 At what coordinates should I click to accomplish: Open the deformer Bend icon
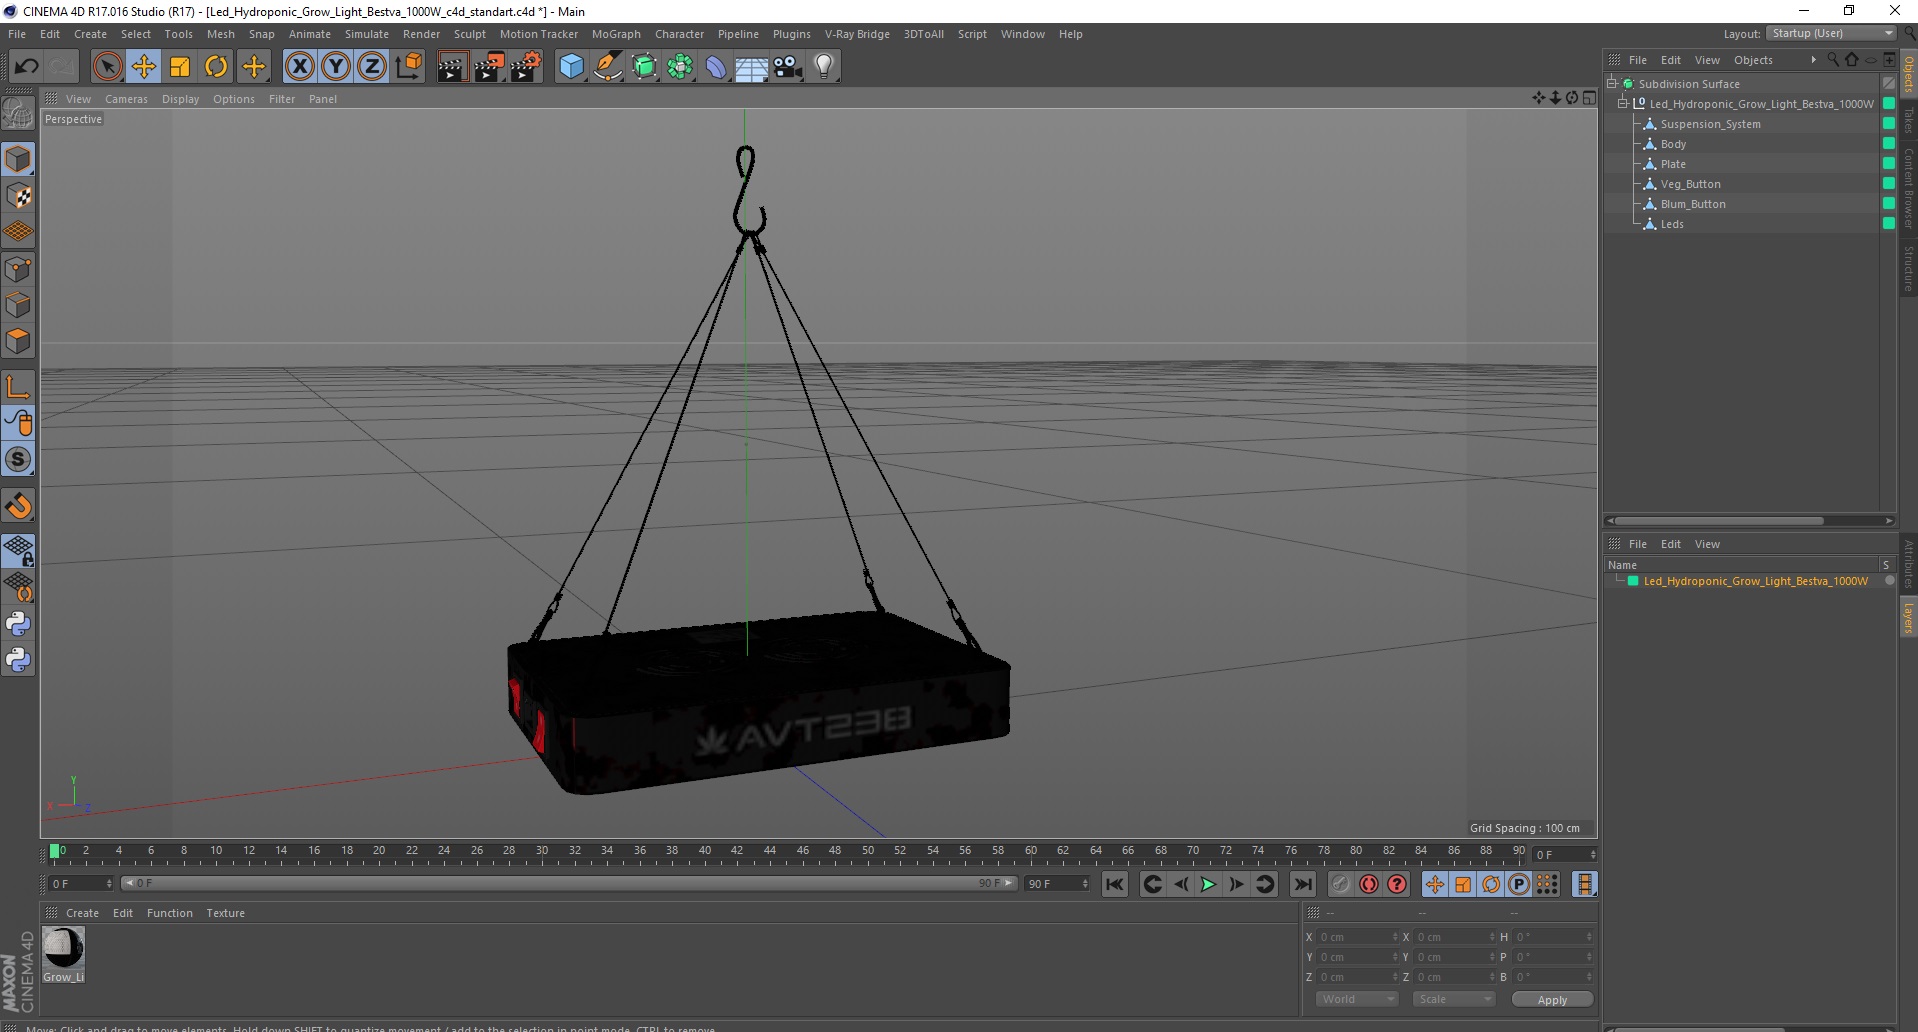point(716,67)
